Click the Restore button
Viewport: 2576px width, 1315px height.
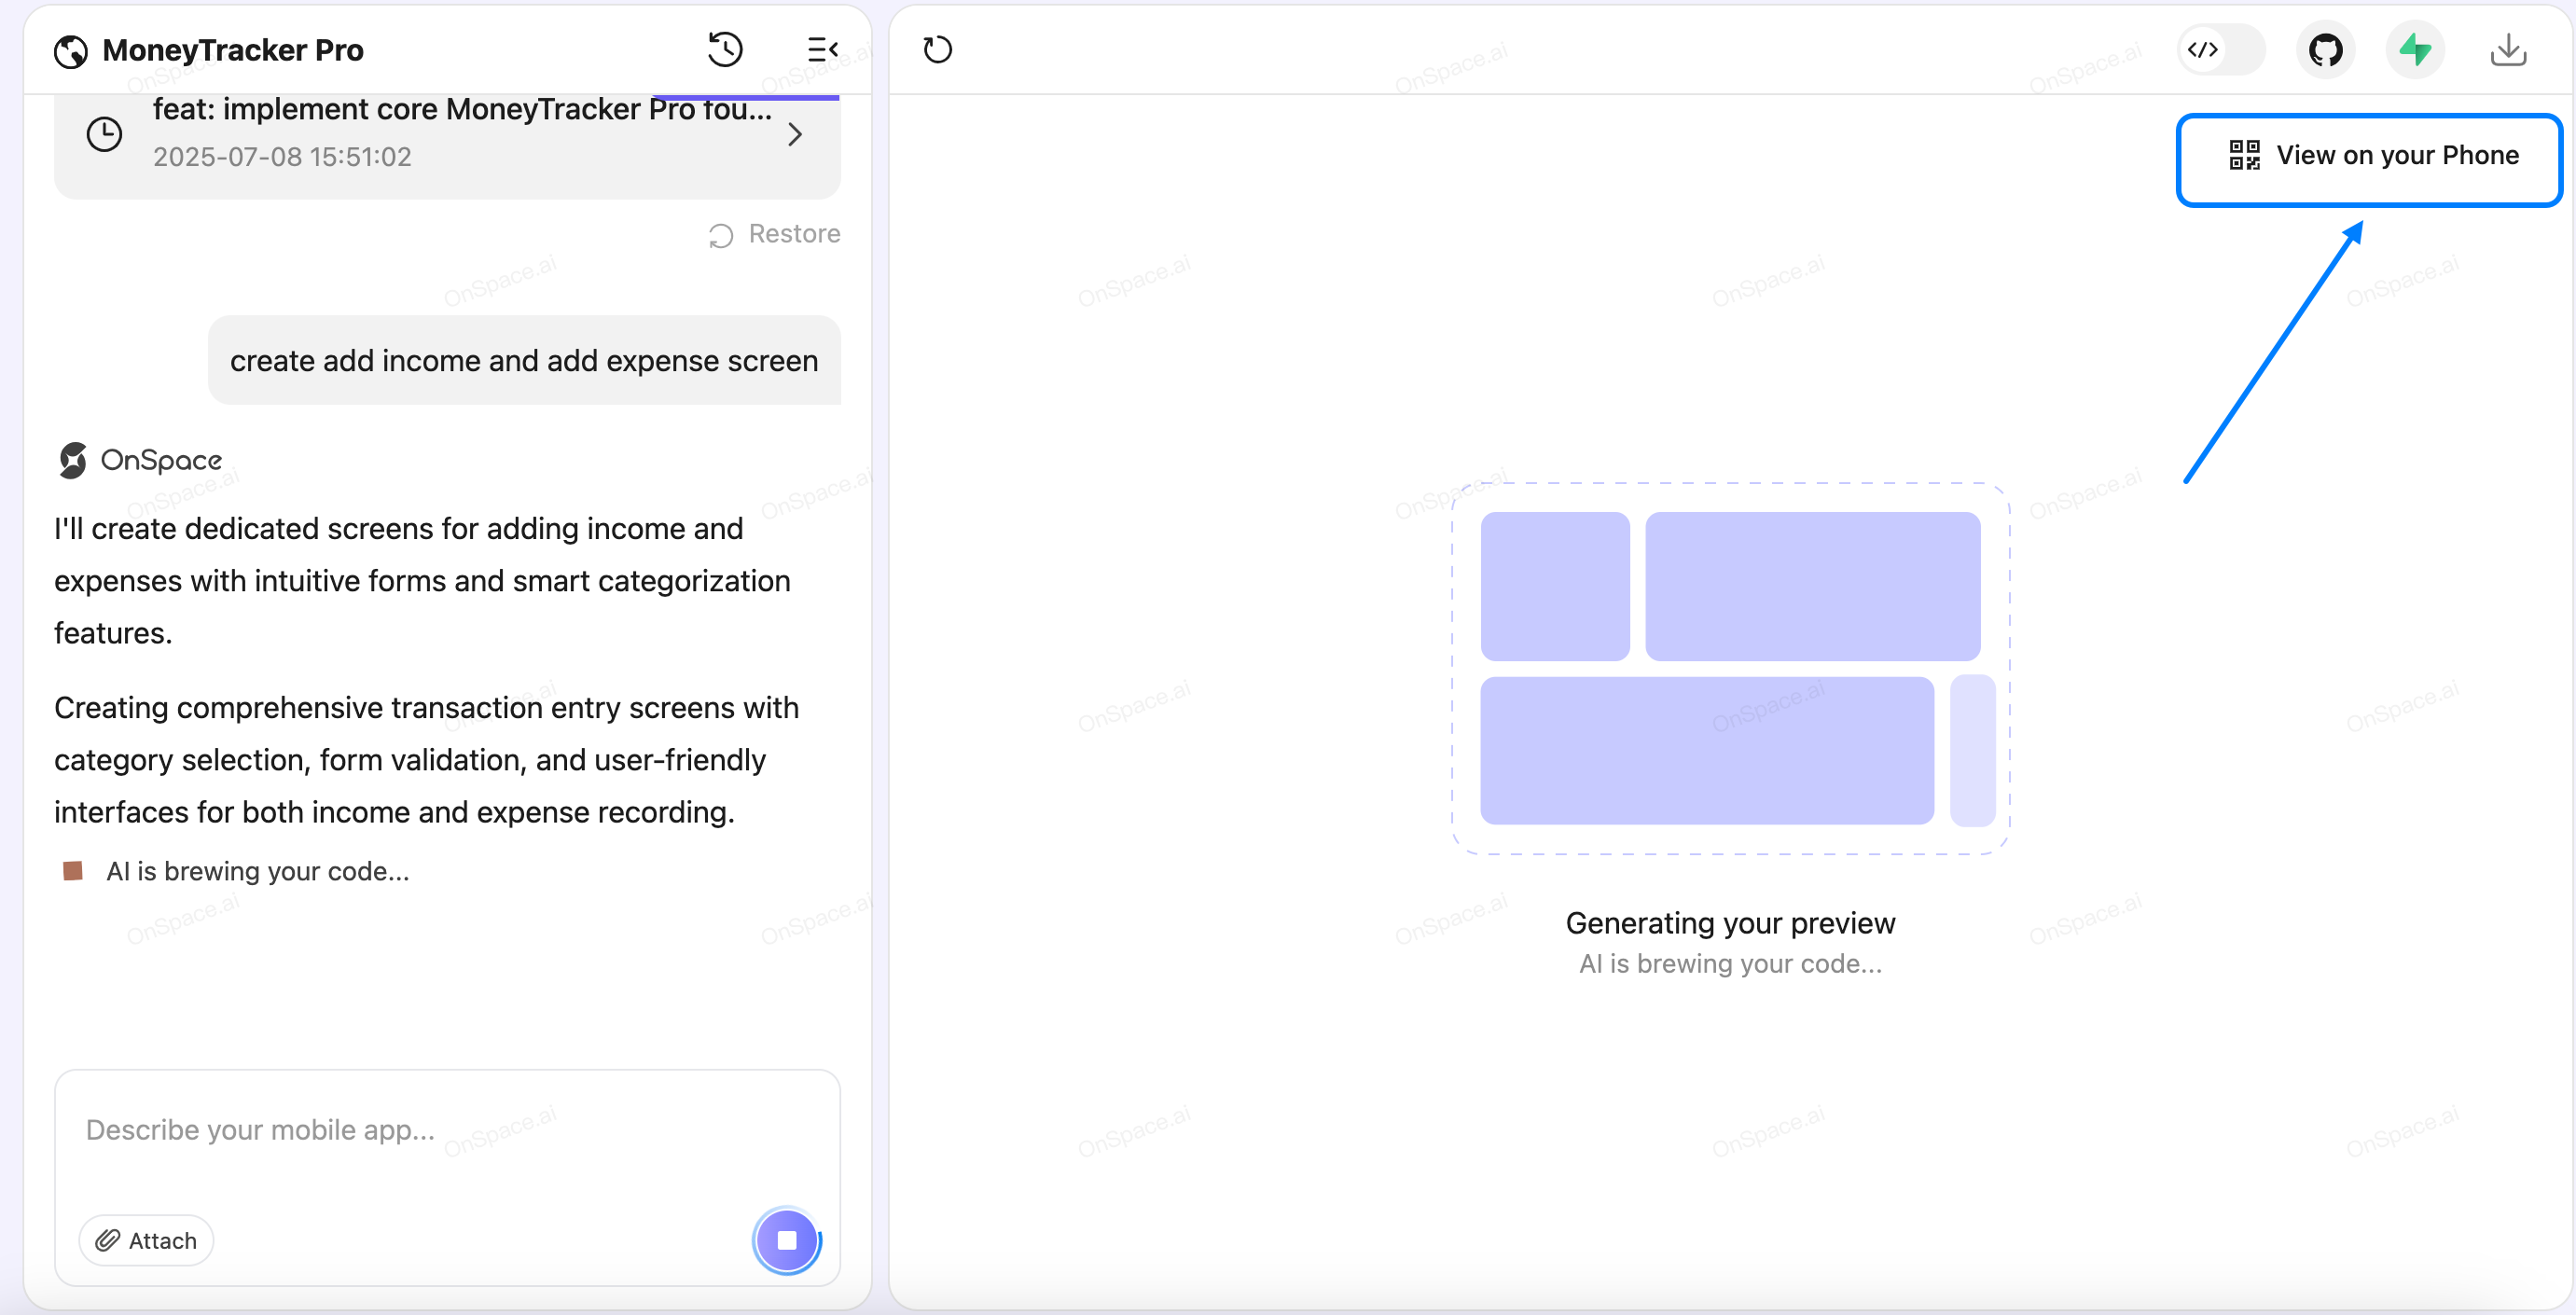(775, 234)
